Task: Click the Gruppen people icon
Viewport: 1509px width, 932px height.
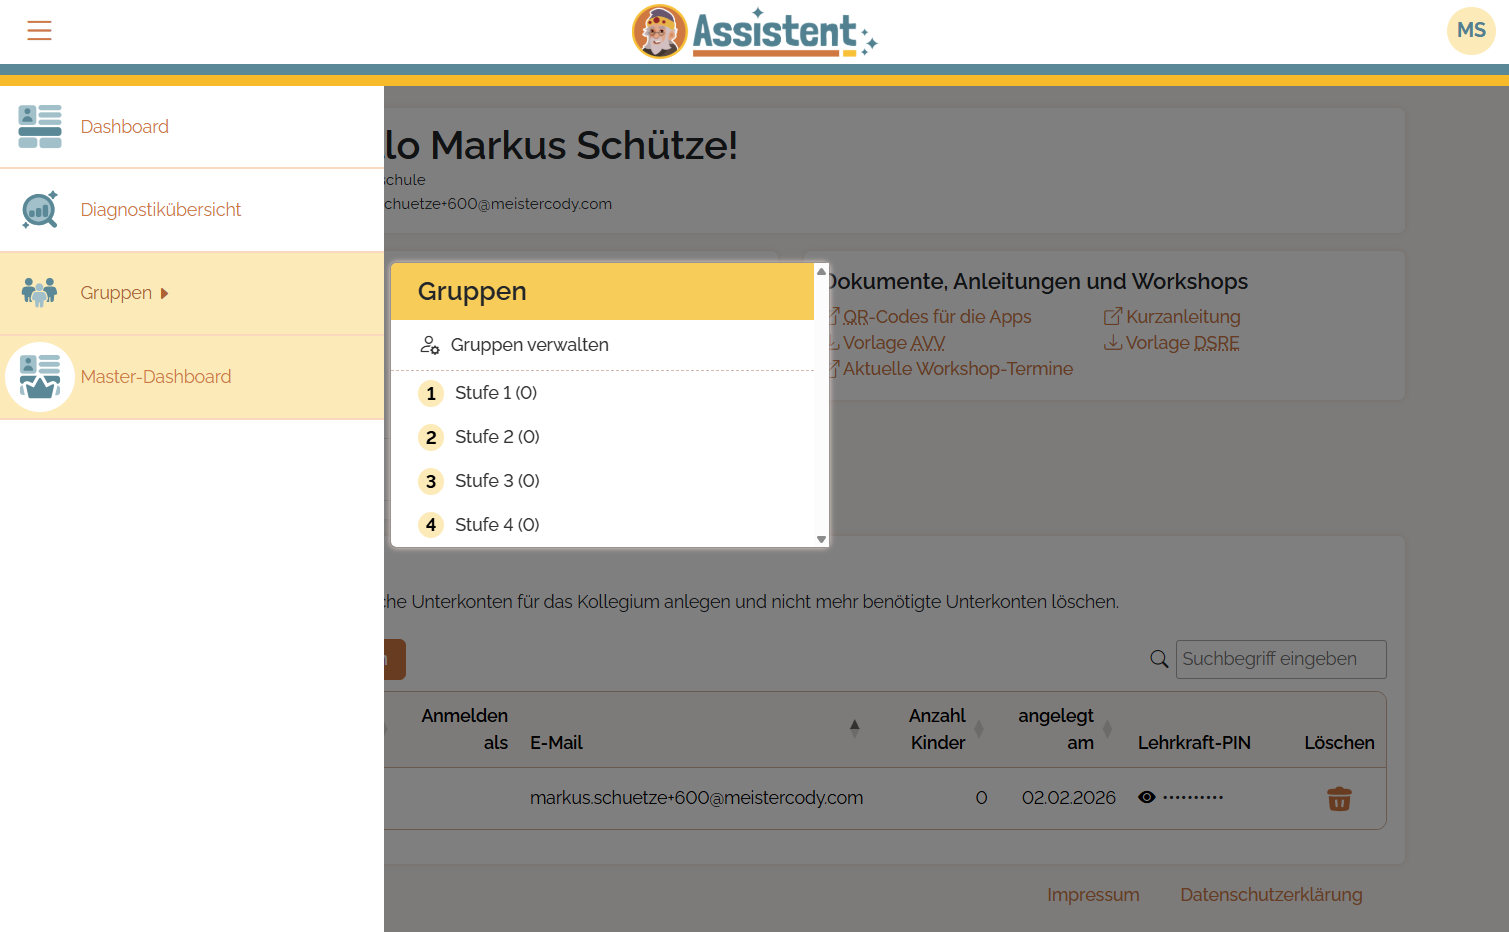Action: point(40,293)
